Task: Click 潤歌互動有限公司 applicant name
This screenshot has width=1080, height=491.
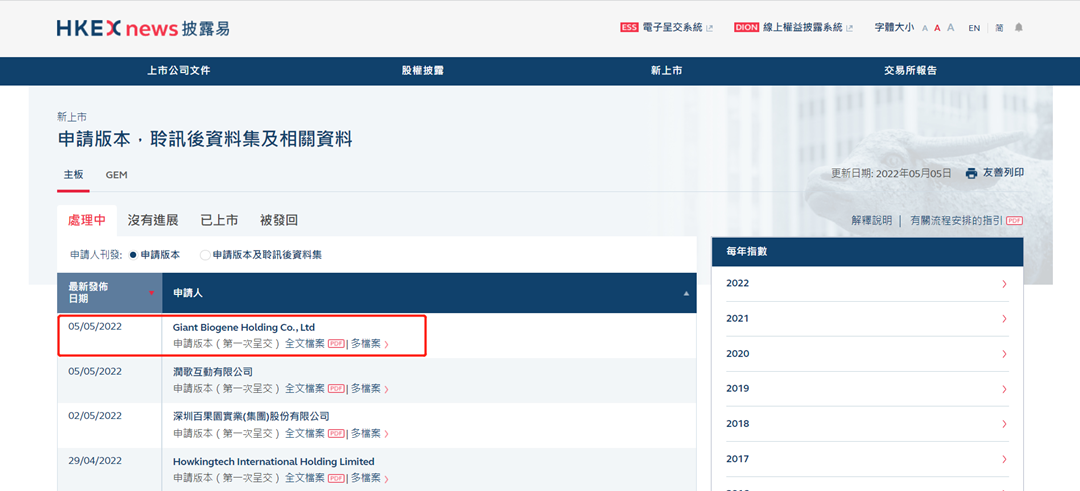Action: tap(213, 372)
